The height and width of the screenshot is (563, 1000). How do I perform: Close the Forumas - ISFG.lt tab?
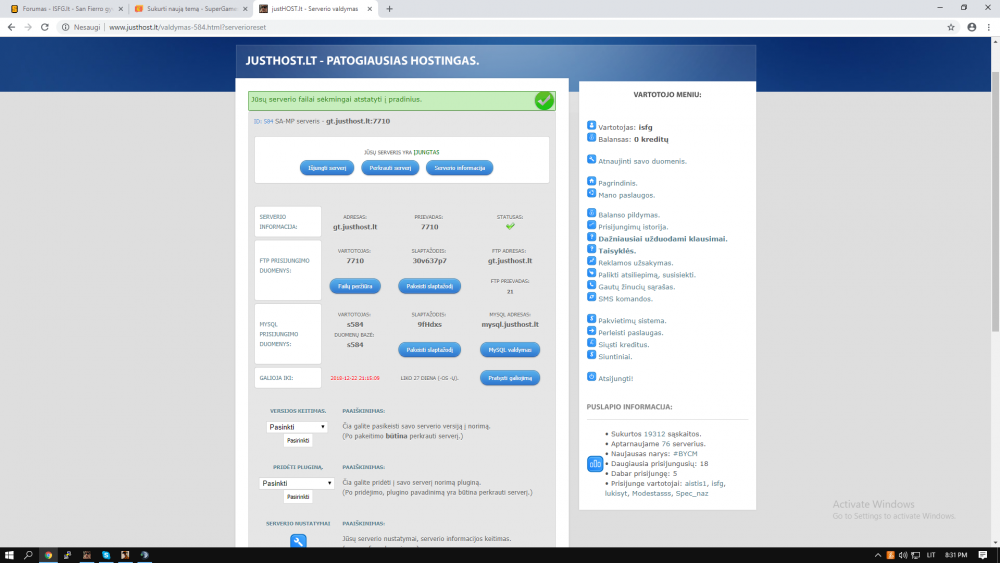(121, 9)
